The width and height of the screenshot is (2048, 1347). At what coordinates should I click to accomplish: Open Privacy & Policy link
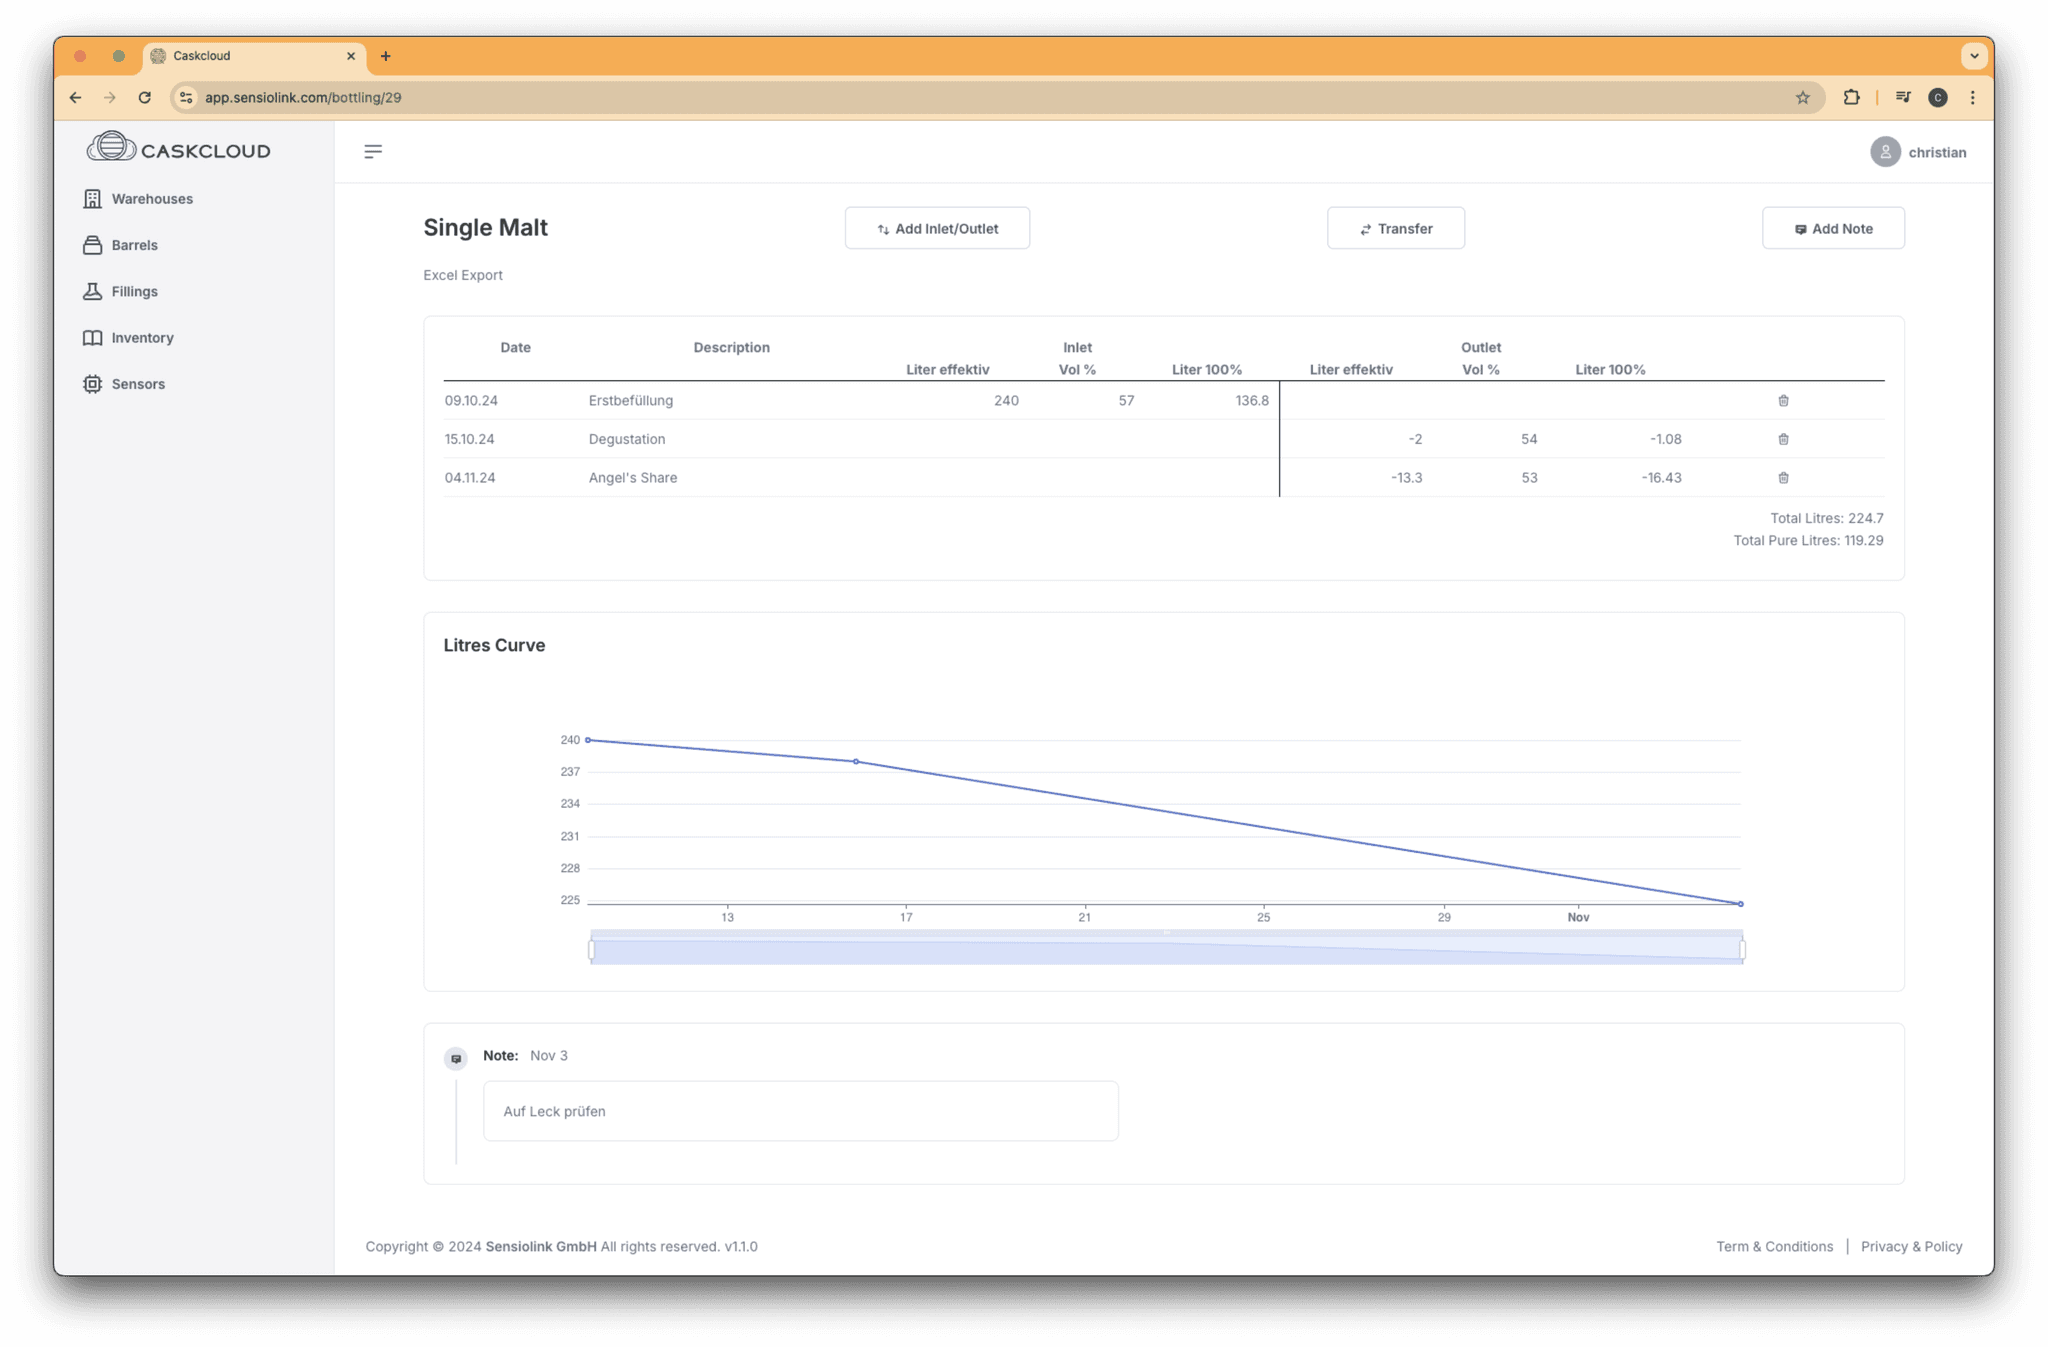(1911, 1246)
